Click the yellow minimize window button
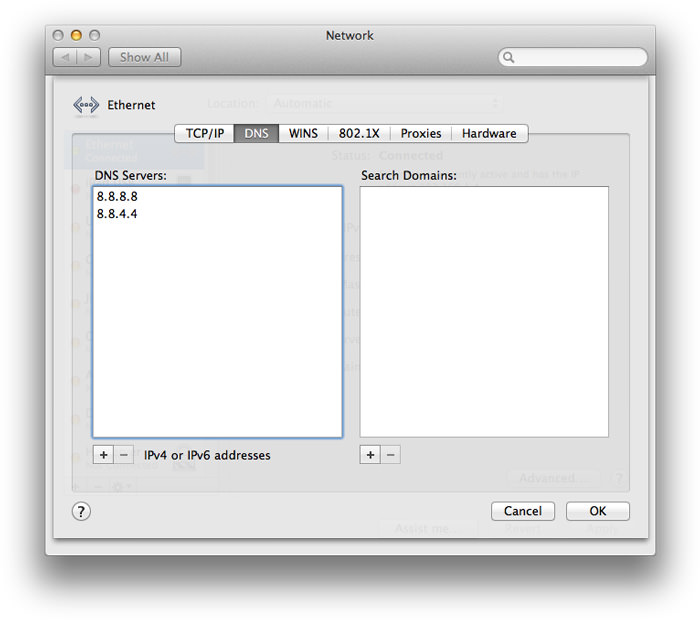 [x=76, y=35]
